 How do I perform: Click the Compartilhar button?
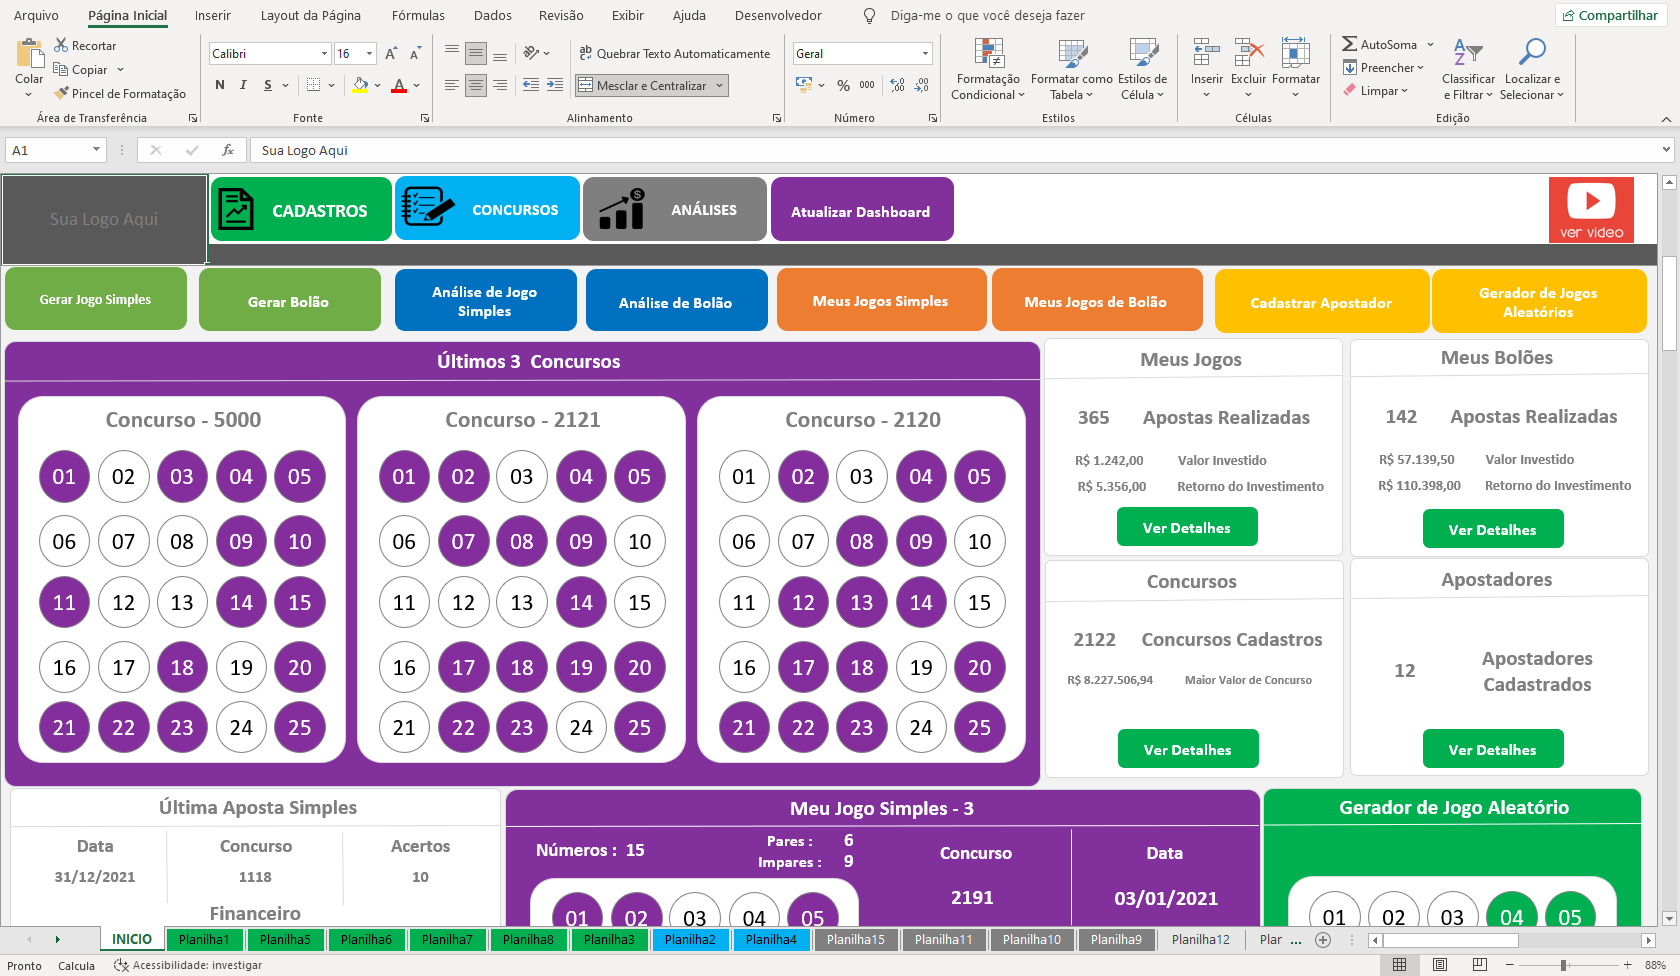1609,15
